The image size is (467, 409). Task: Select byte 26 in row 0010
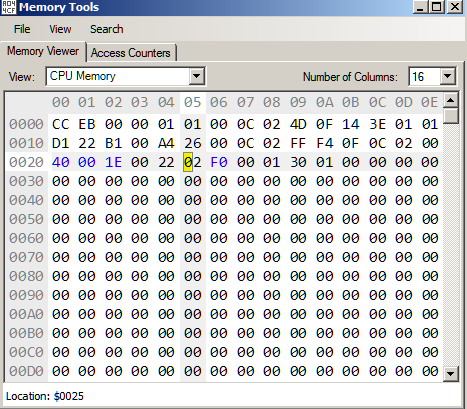click(193, 143)
